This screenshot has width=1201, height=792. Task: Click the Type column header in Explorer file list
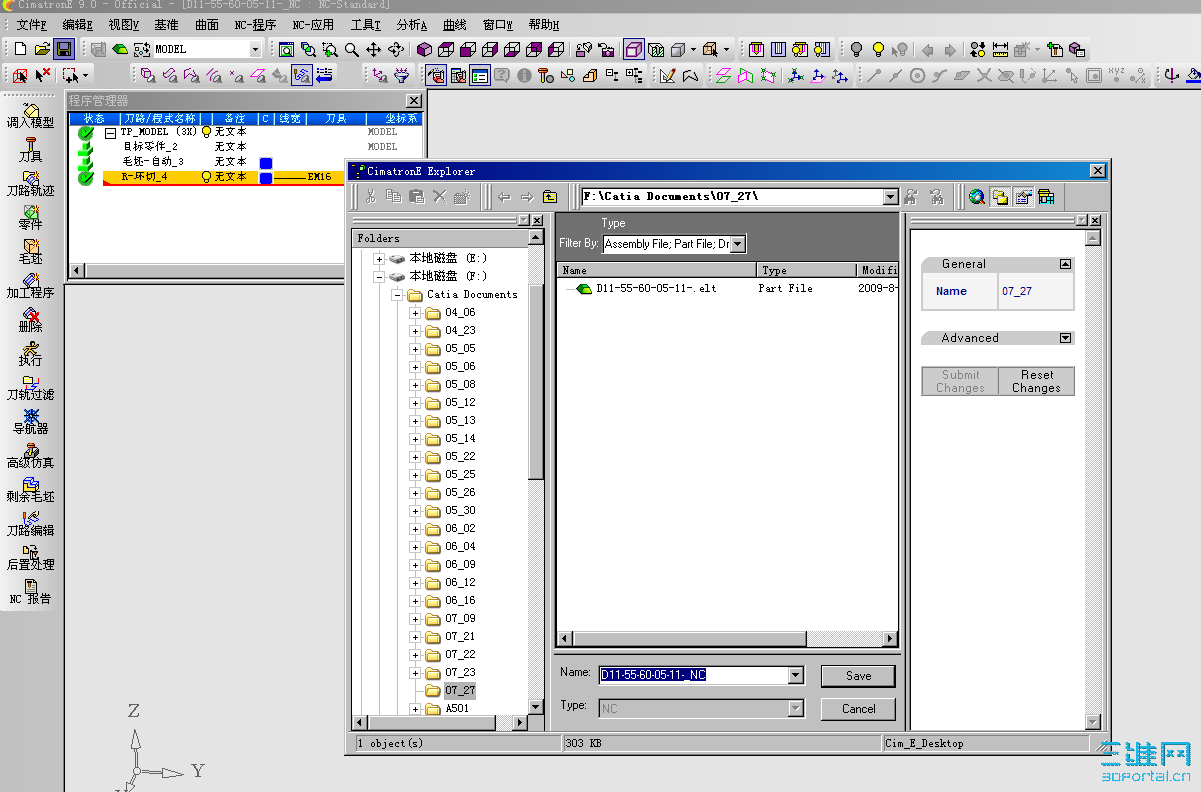806,270
